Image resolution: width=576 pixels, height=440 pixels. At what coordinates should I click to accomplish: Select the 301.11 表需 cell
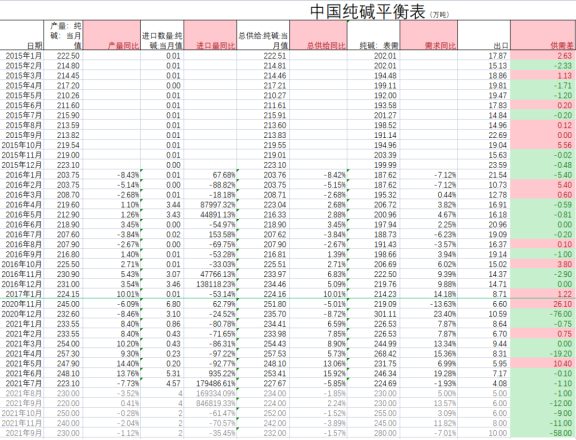click(373, 314)
